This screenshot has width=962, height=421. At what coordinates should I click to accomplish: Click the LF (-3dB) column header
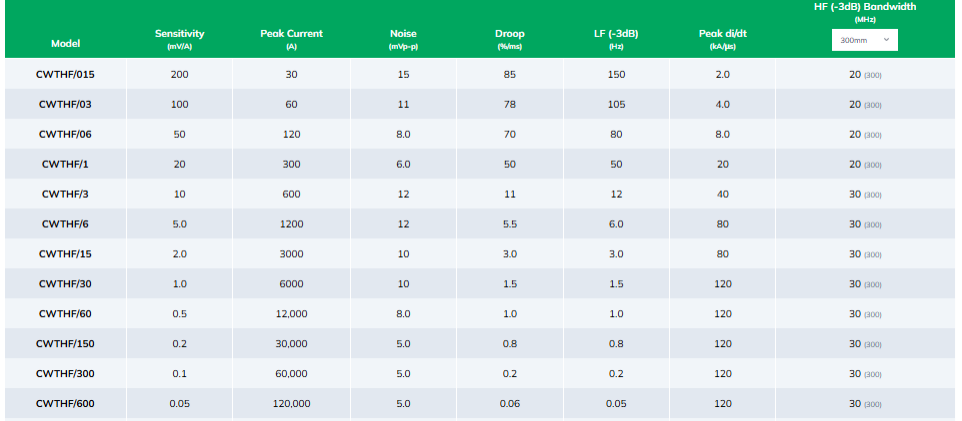pyautogui.click(x=615, y=34)
